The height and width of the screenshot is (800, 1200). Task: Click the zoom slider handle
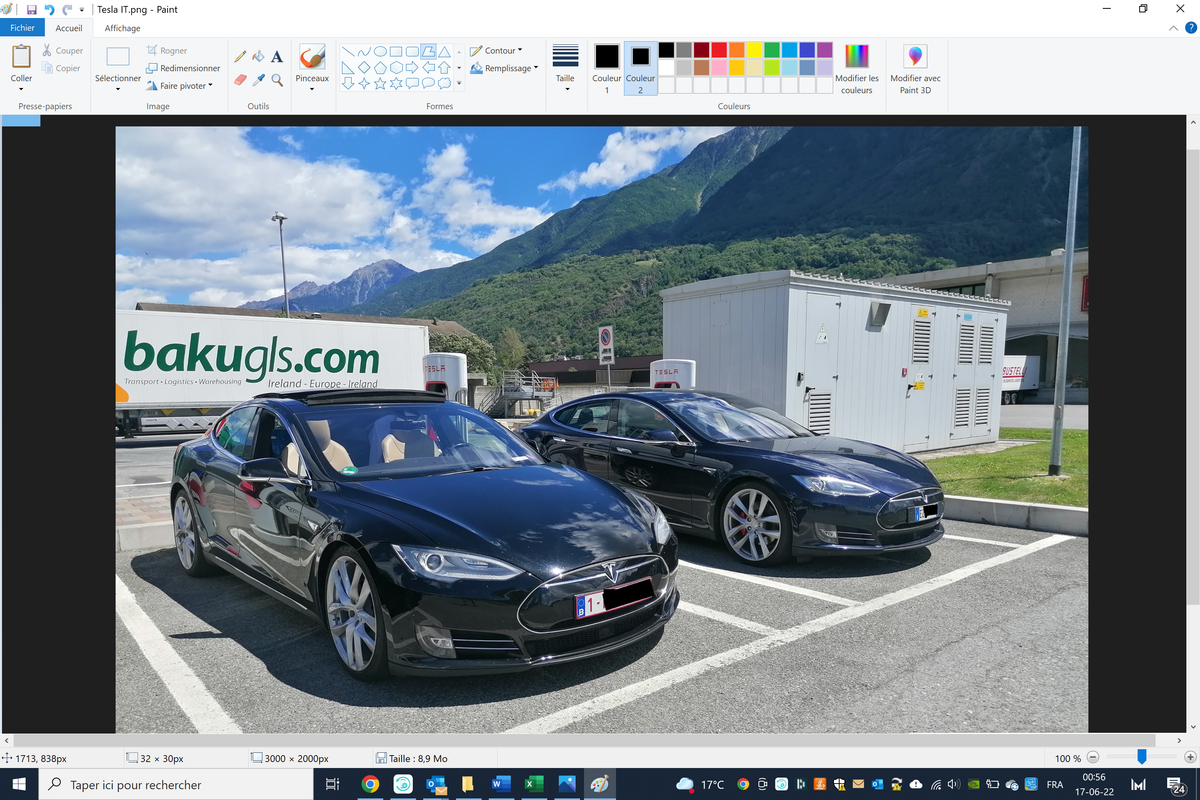coord(1141,758)
